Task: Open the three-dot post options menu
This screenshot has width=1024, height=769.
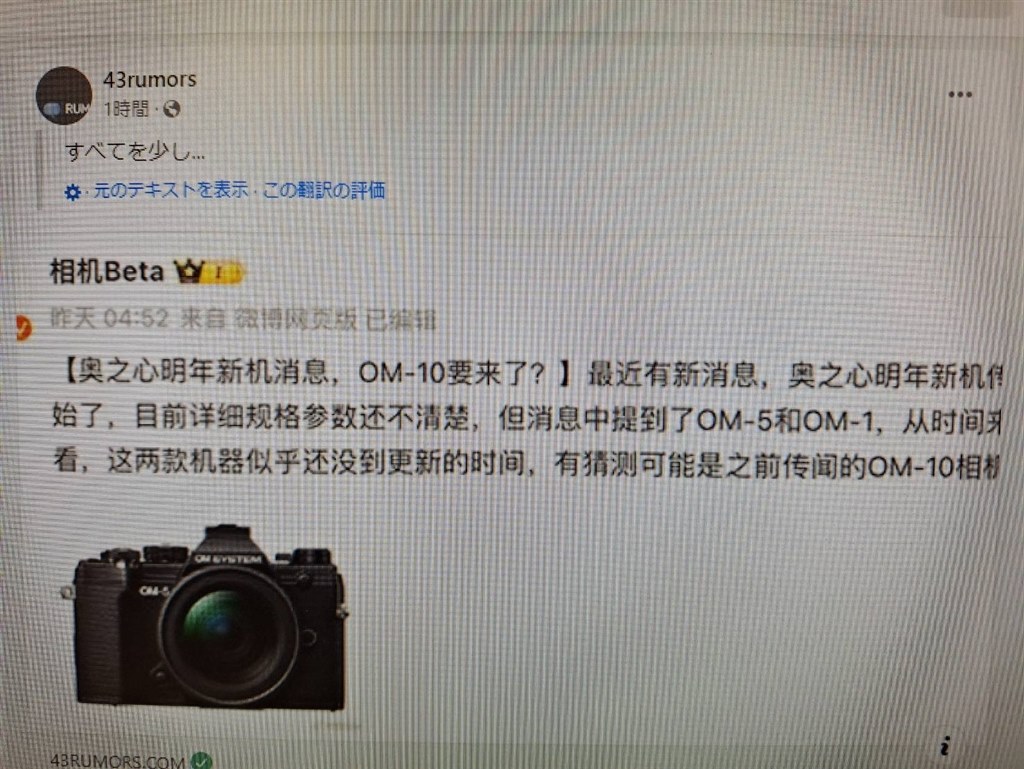Action: tap(959, 95)
